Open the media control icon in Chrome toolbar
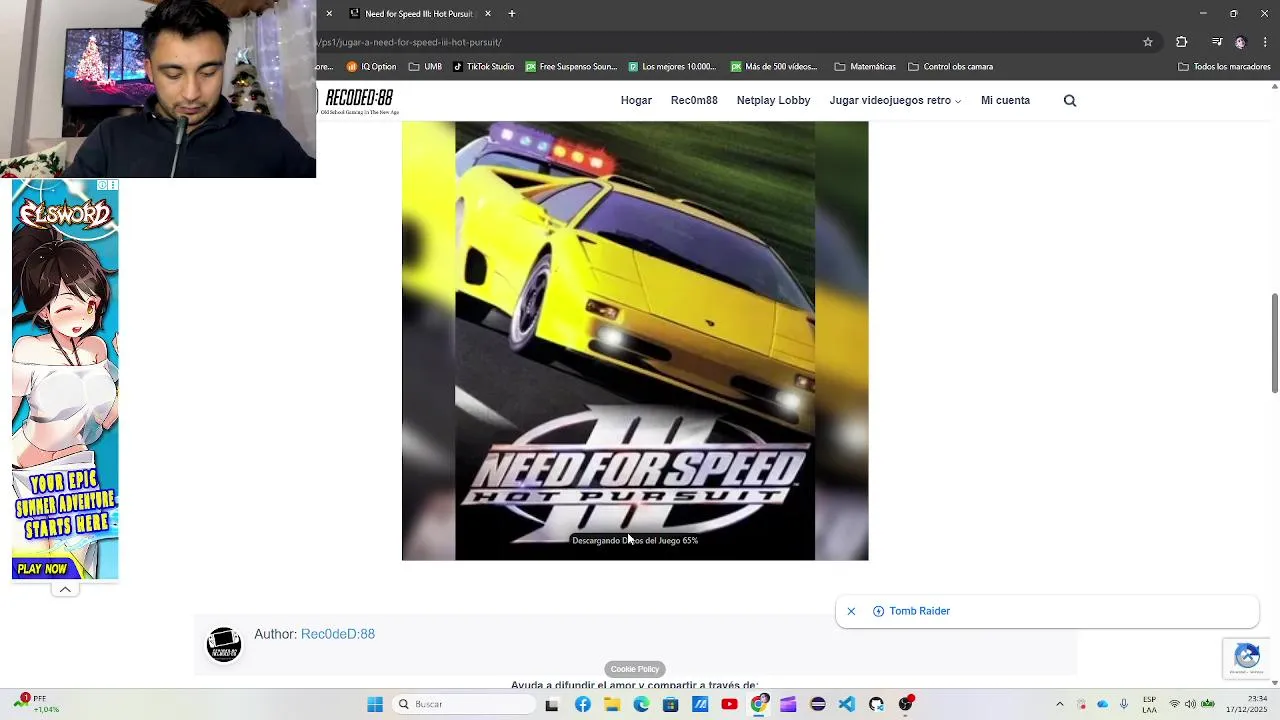1280x720 pixels. click(1217, 42)
